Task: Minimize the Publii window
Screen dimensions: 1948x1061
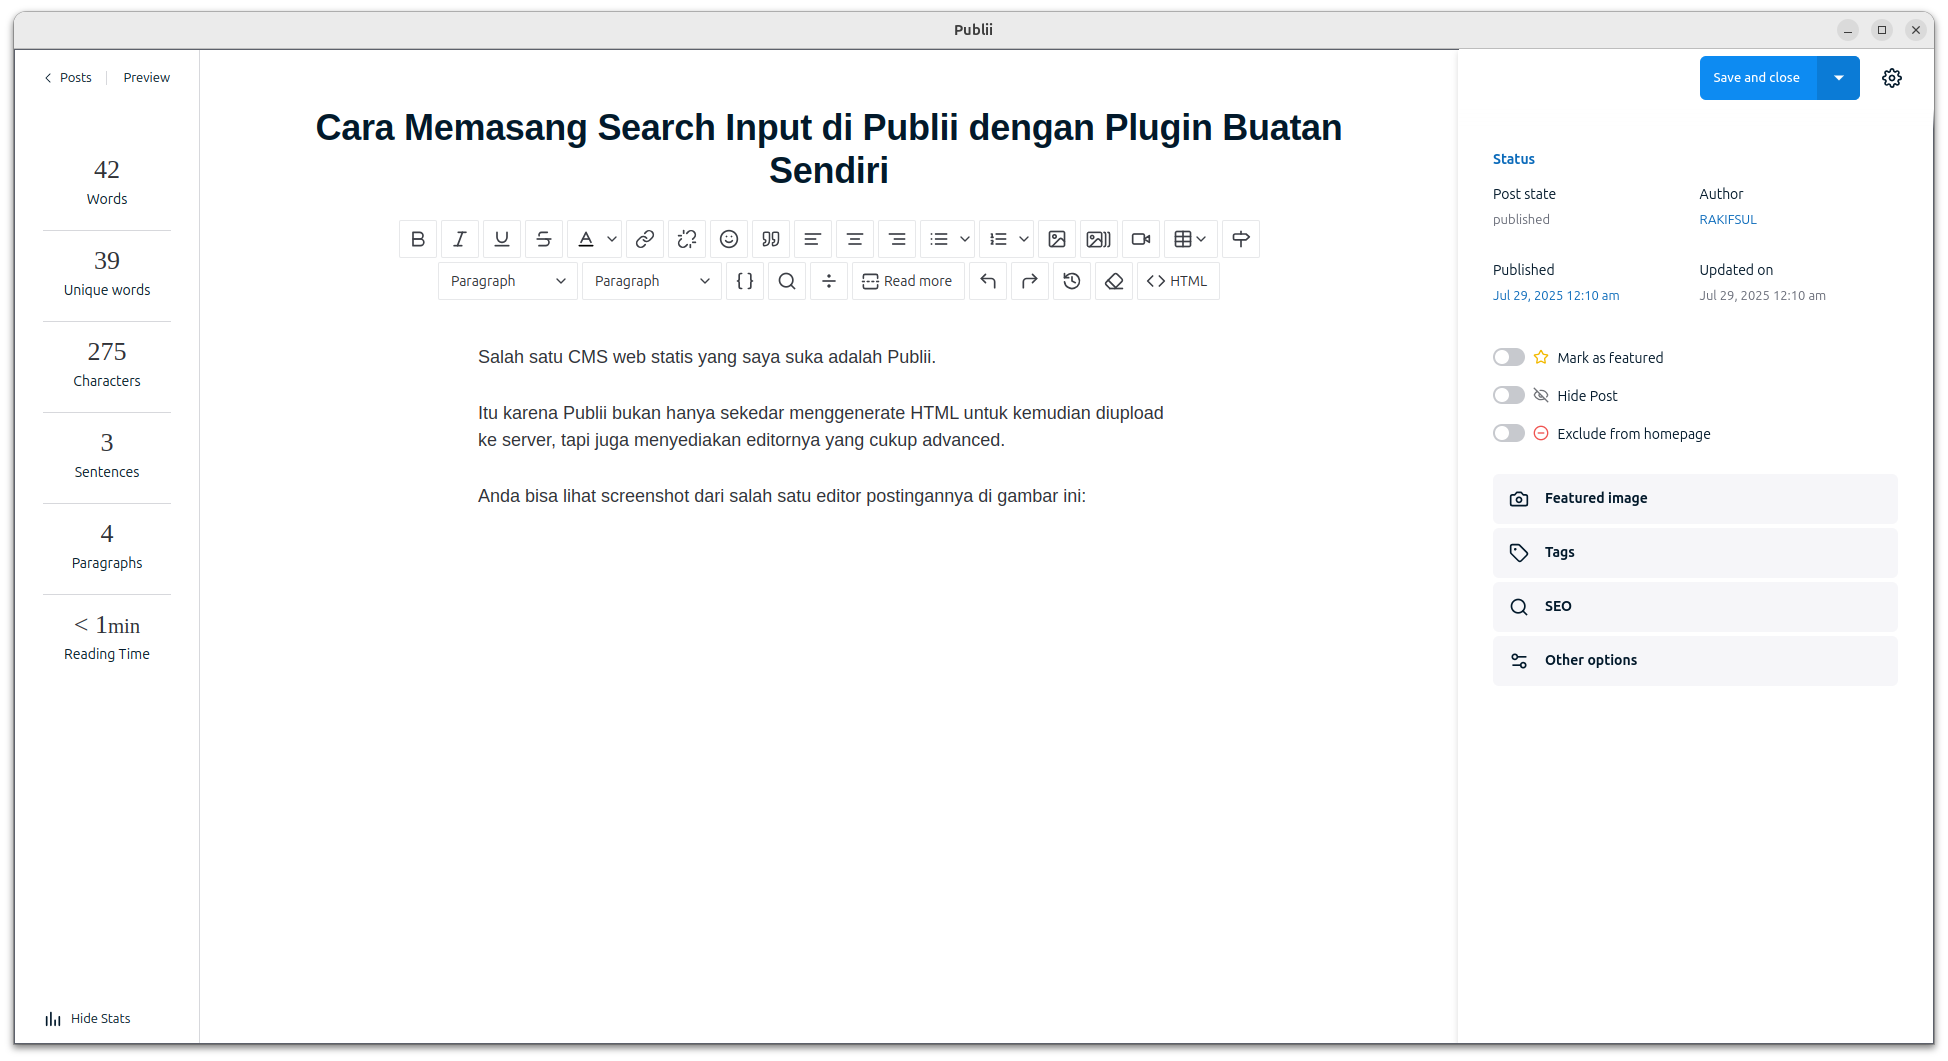Action: point(1848,30)
